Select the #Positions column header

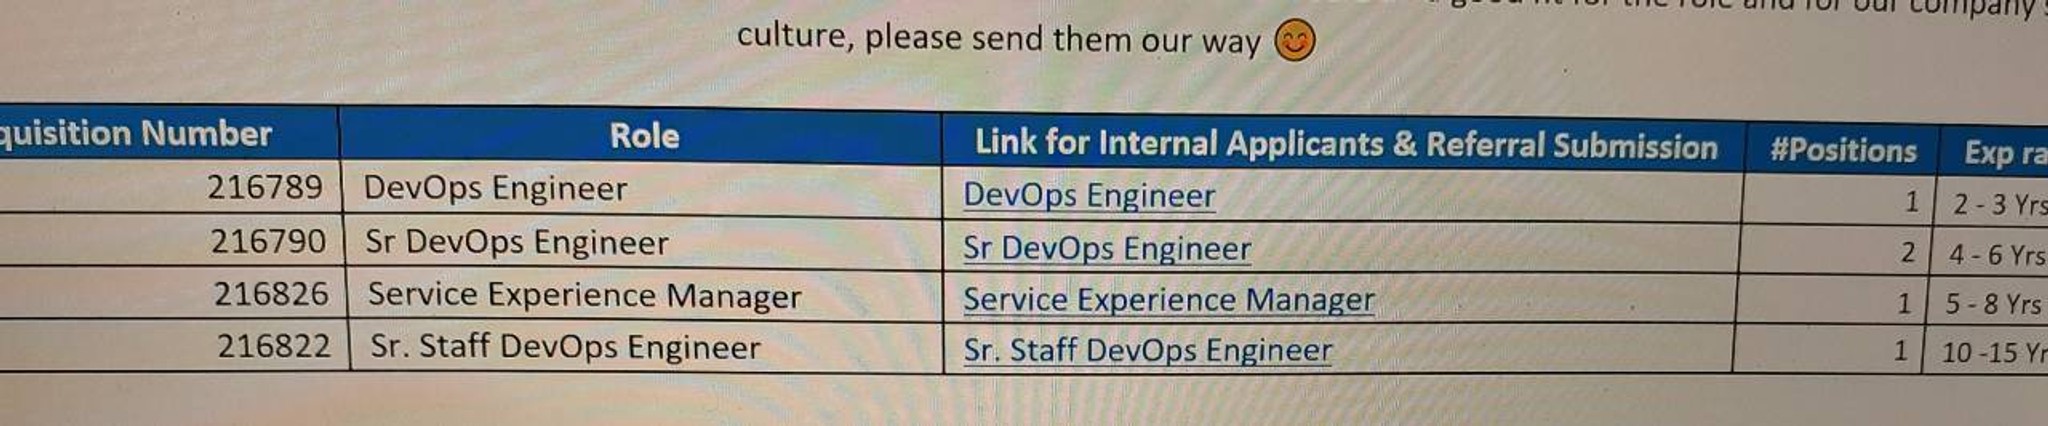[1842, 150]
